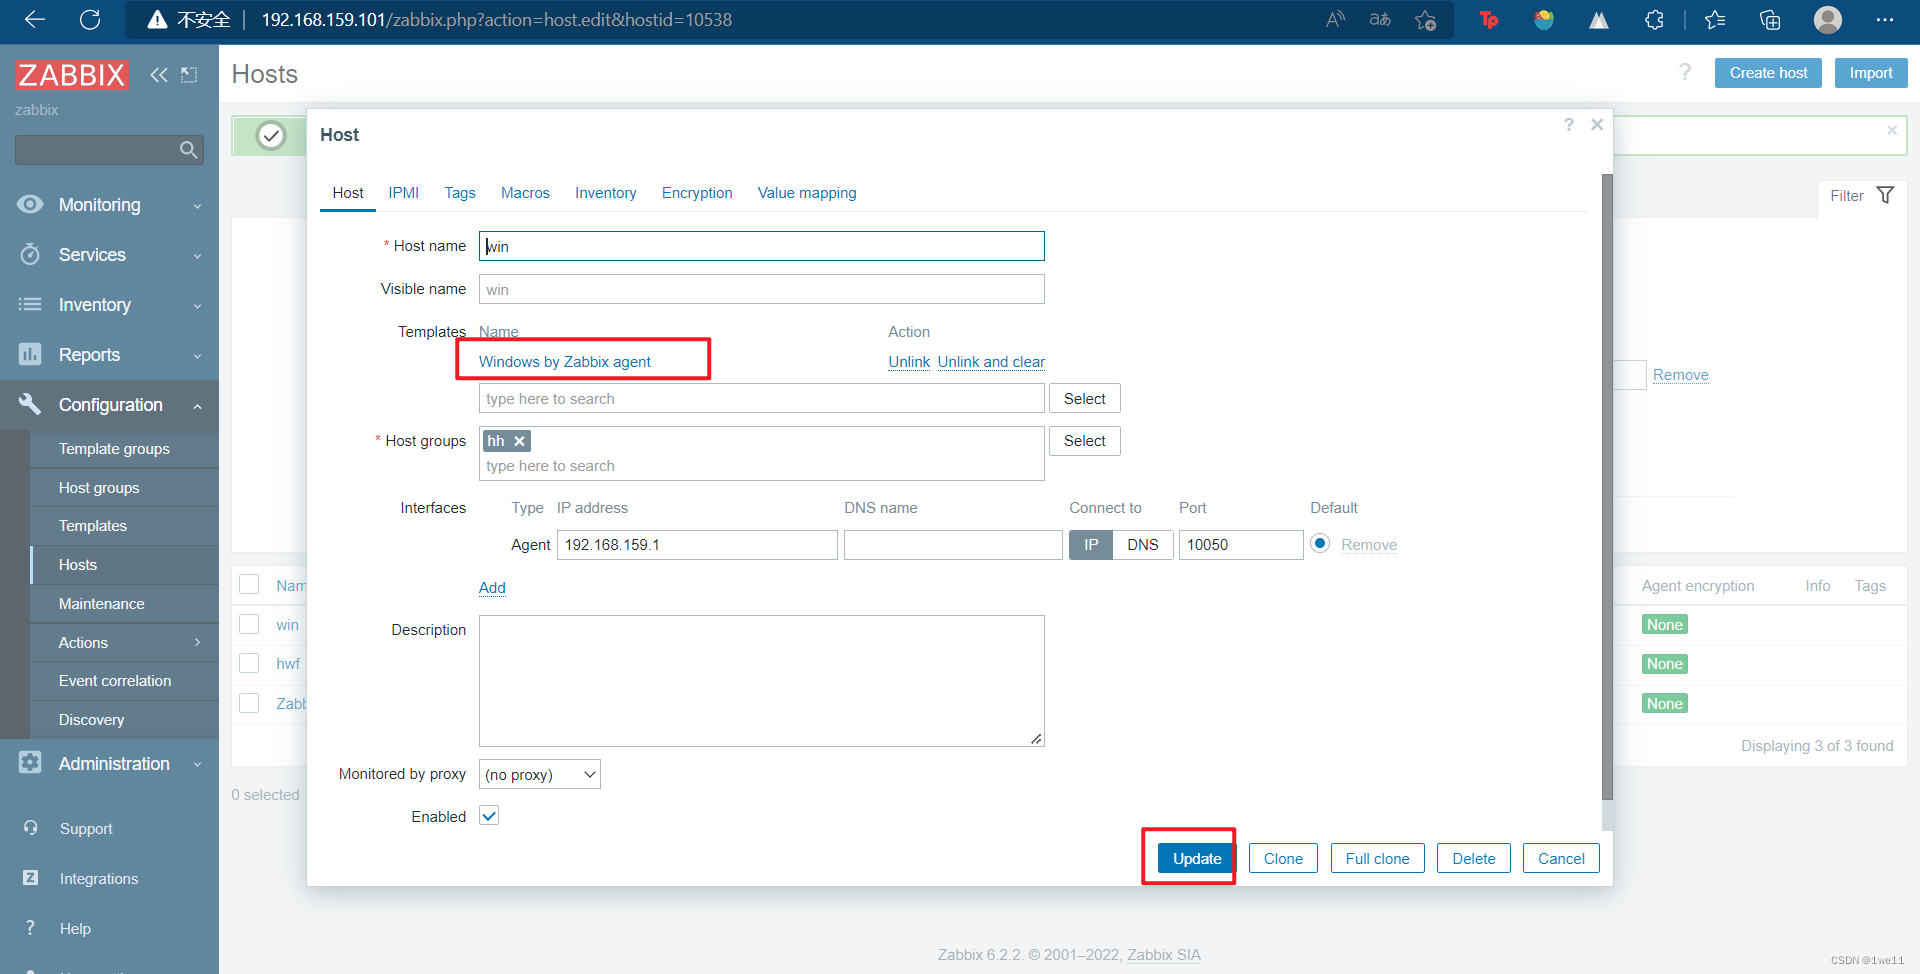The image size is (1920, 974).
Task: Switch to the Inventory dialog tab
Action: (x=605, y=193)
